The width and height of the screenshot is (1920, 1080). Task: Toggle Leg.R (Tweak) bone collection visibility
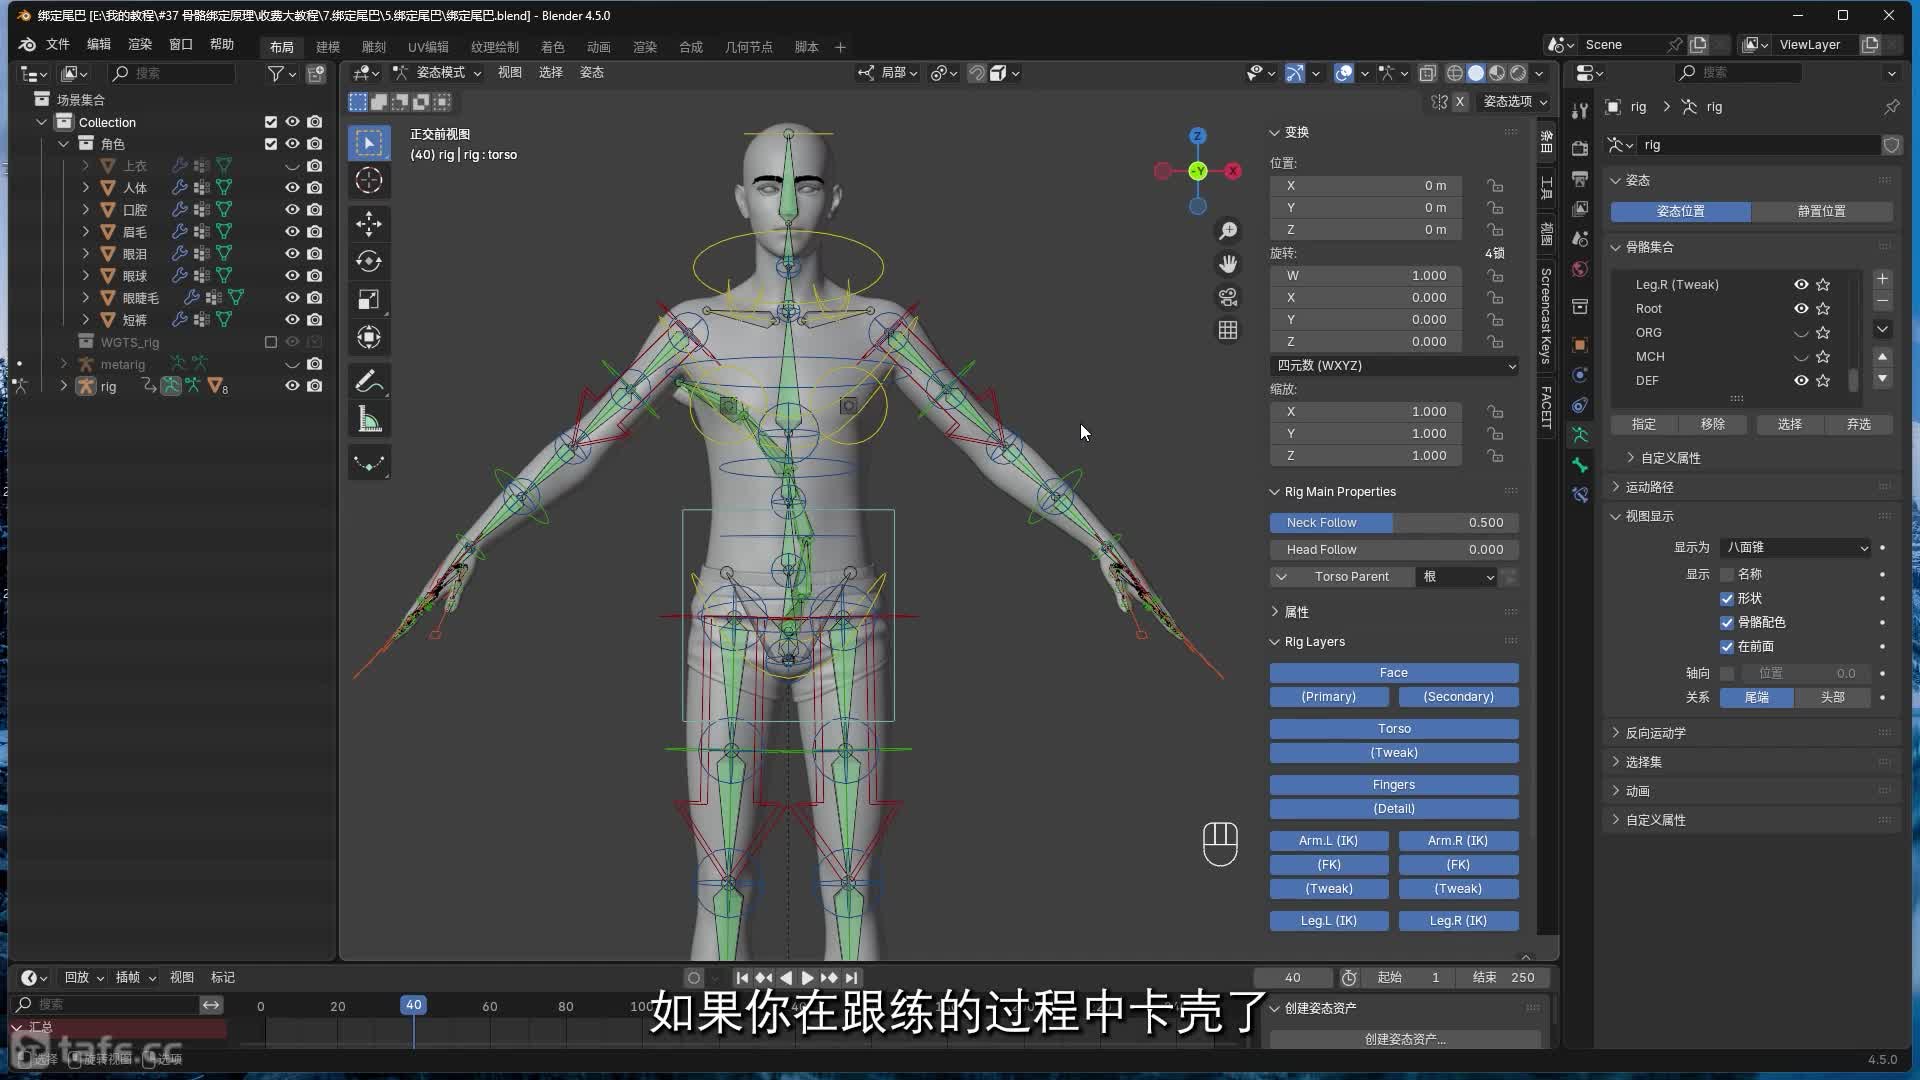click(1801, 285)
